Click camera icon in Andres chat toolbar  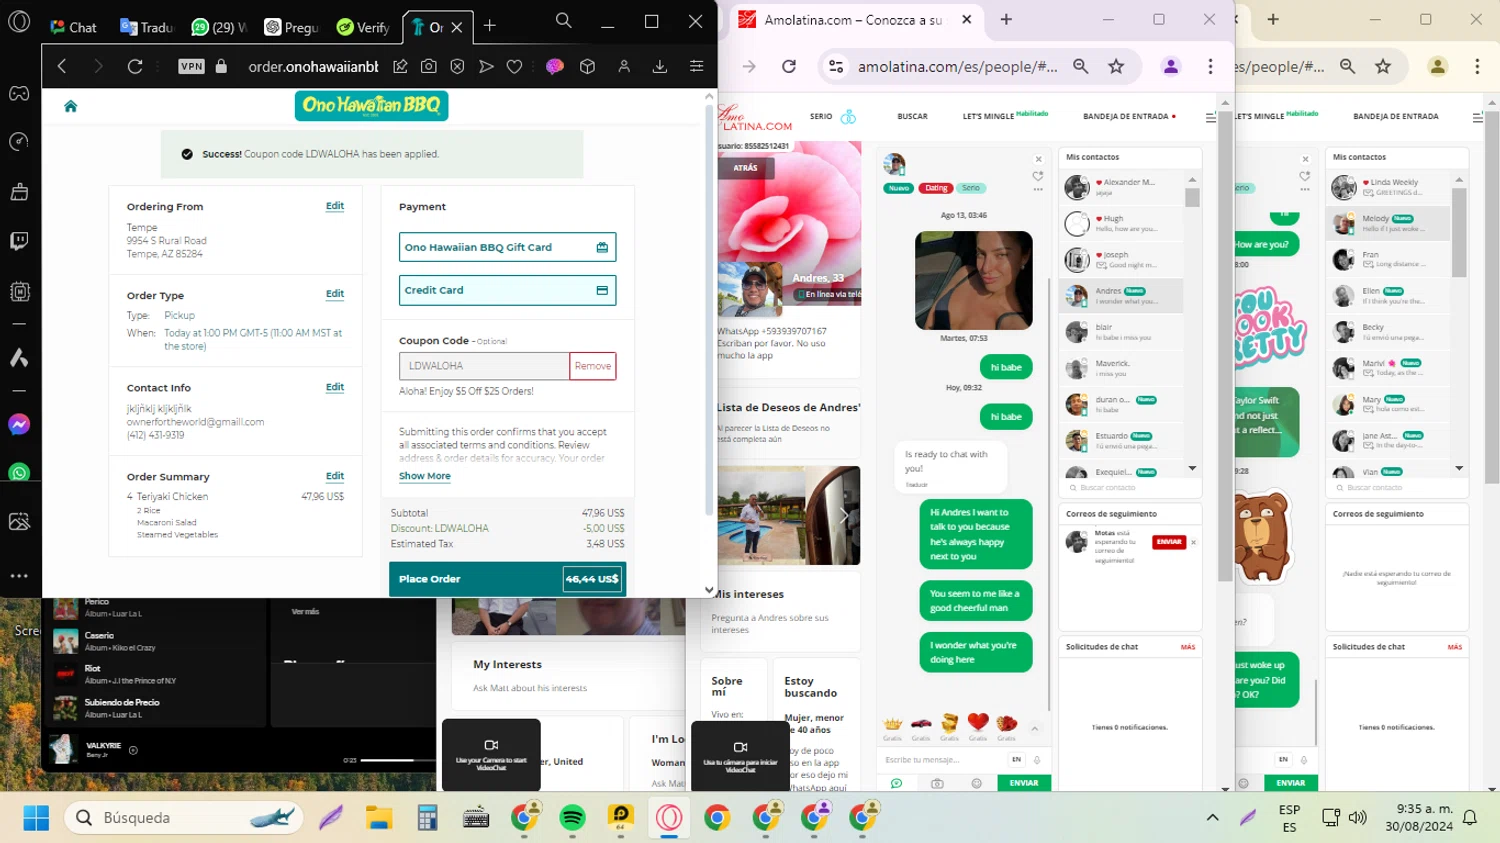click(x=937, y=784)
